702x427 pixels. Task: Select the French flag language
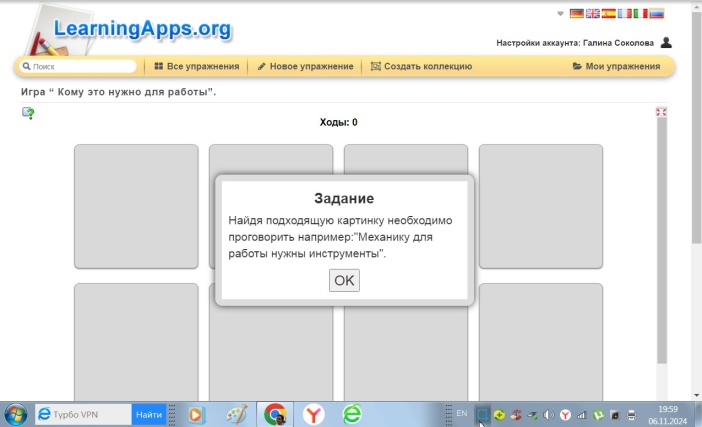point(625,14)
